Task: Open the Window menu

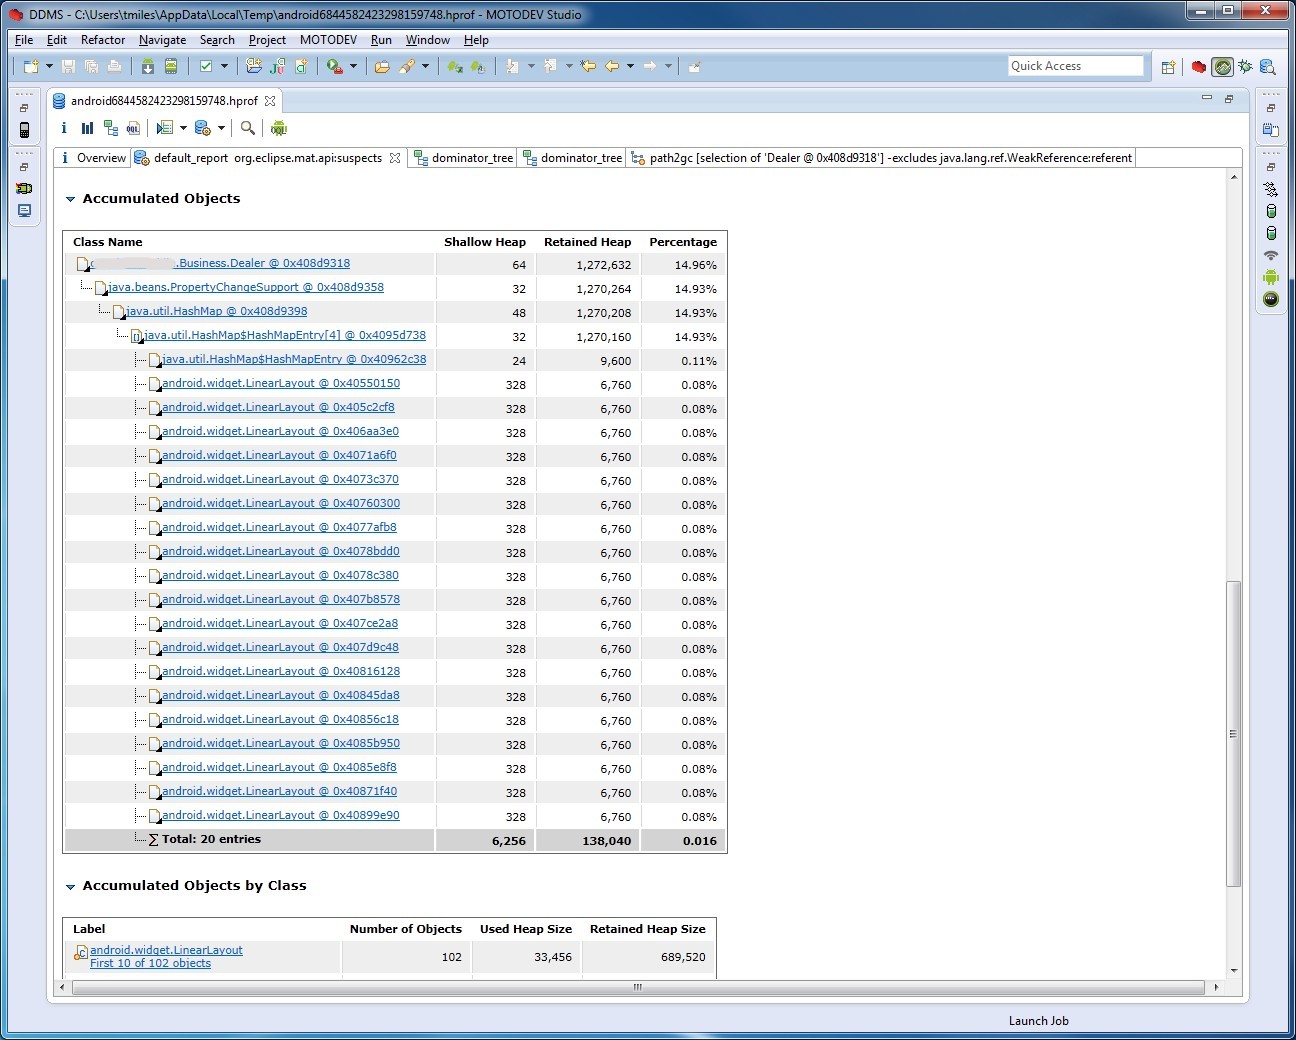Action: pos(428,40)
